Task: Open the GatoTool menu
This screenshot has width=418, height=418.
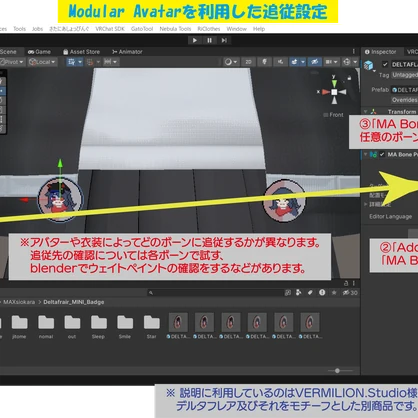Action: 142,29
